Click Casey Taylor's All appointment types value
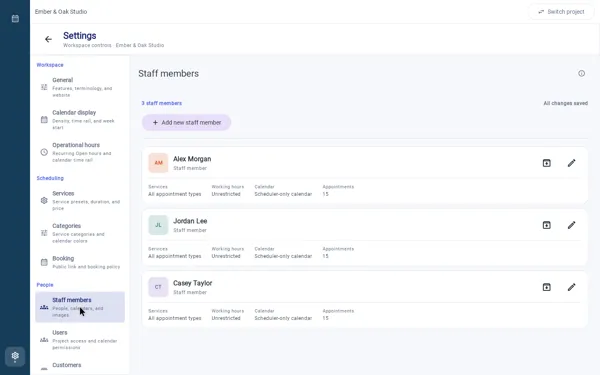Screen dimensions: 600x375 point(174,318)
